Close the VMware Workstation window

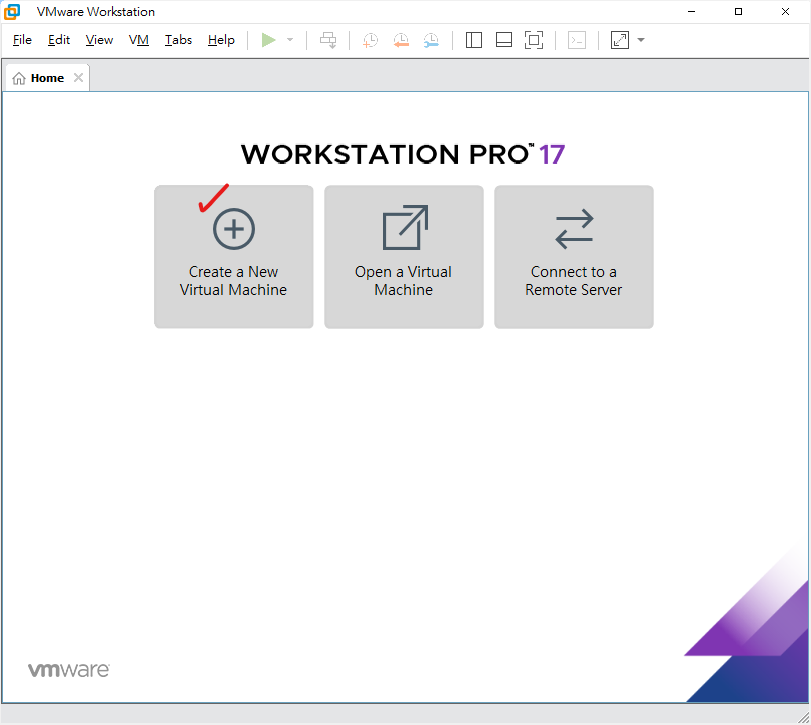(x=785, y=11)
